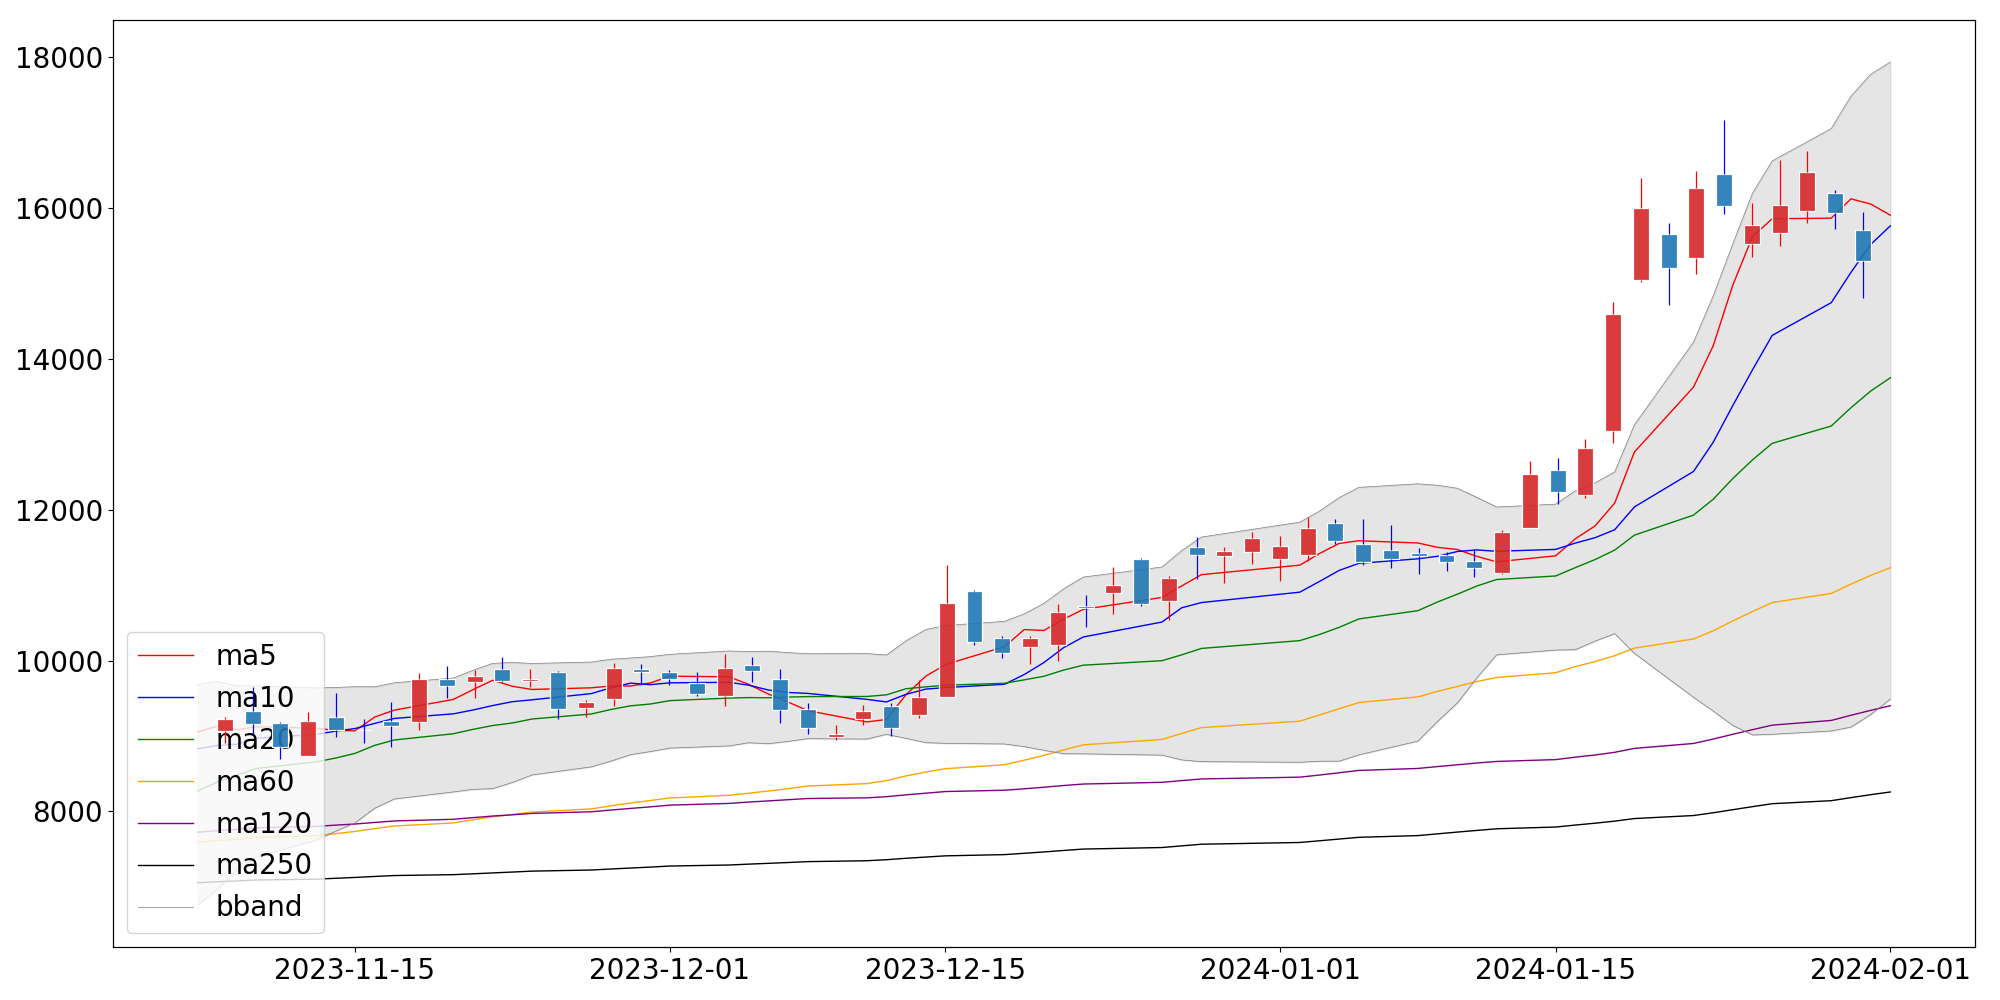Click the large red candle at 2023-12-15
Viewport: 2000px width, 1000px height.
click(x=947, y=650)
